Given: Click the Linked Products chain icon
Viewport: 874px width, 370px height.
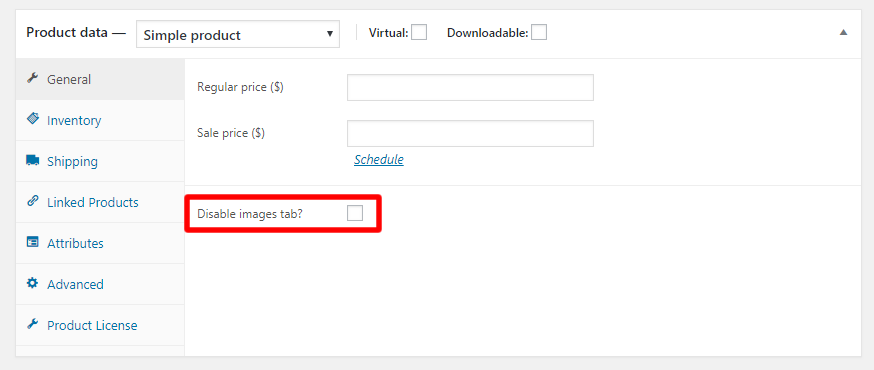Looking at the screenshot, I should tap(33, 201).
